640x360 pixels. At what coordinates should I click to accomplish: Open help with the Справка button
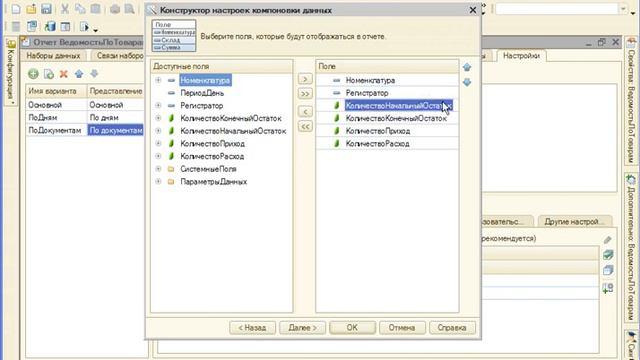pos(452,328)
